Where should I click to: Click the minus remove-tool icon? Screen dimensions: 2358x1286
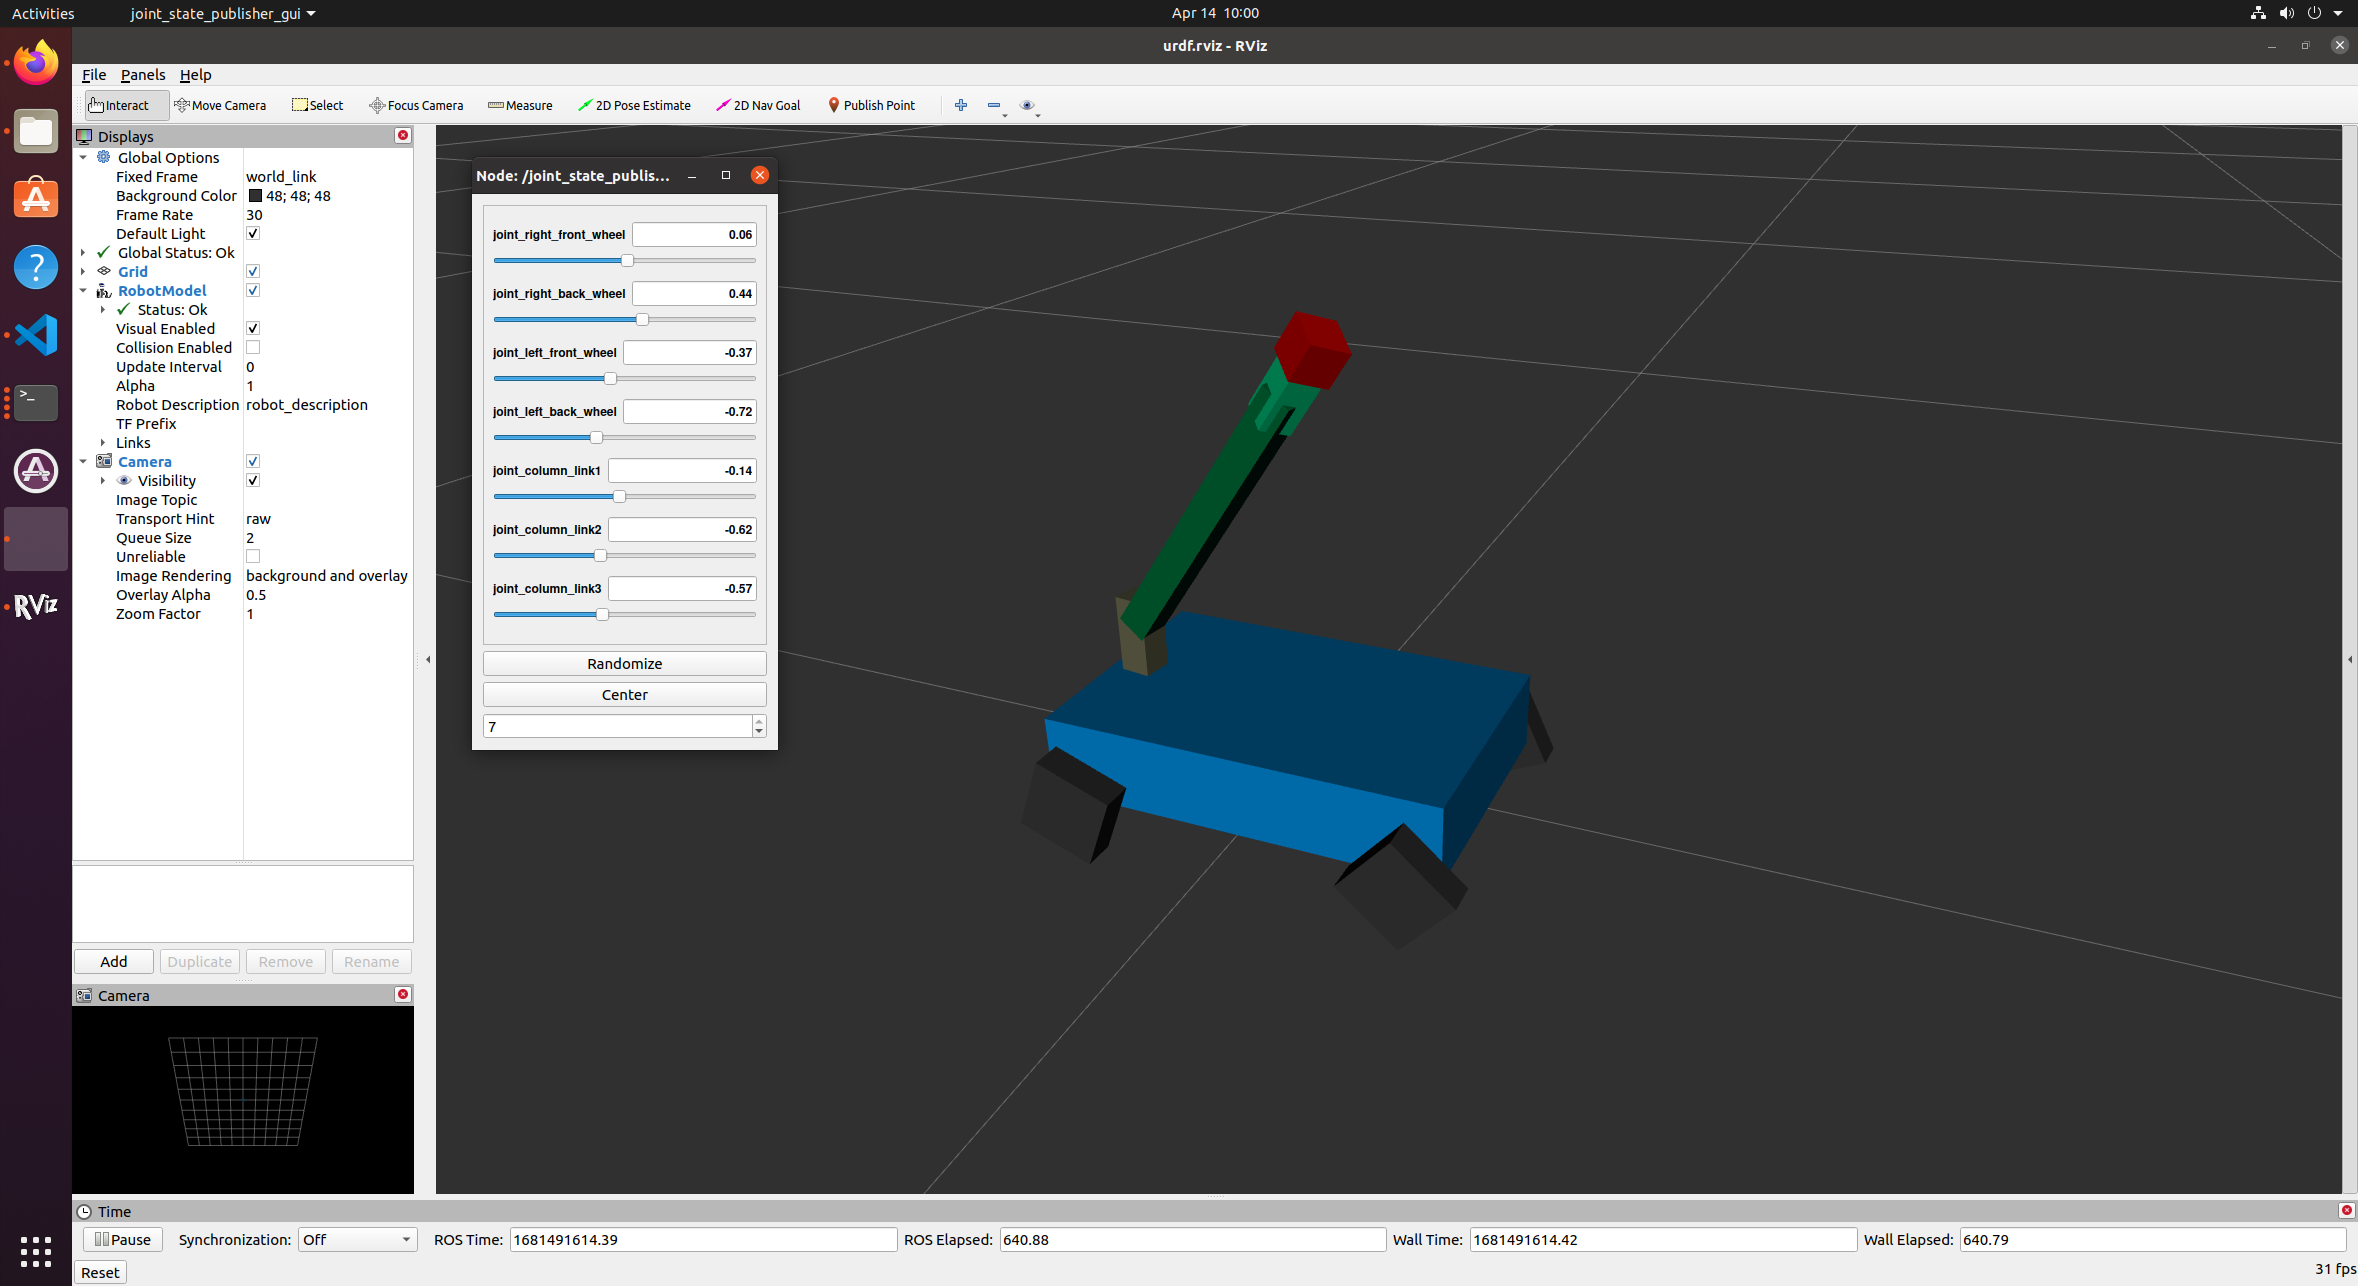(x=994, y=105)
